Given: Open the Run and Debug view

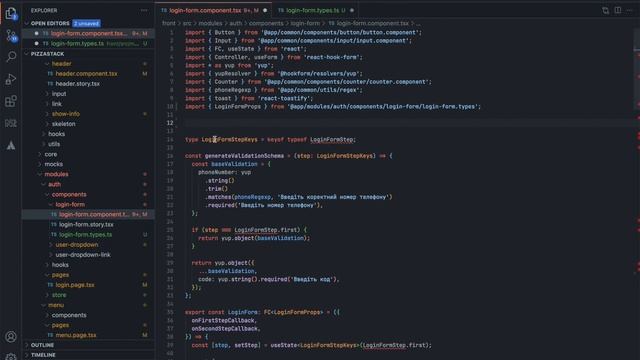Looking at the screenshot, I should point(11,79).
